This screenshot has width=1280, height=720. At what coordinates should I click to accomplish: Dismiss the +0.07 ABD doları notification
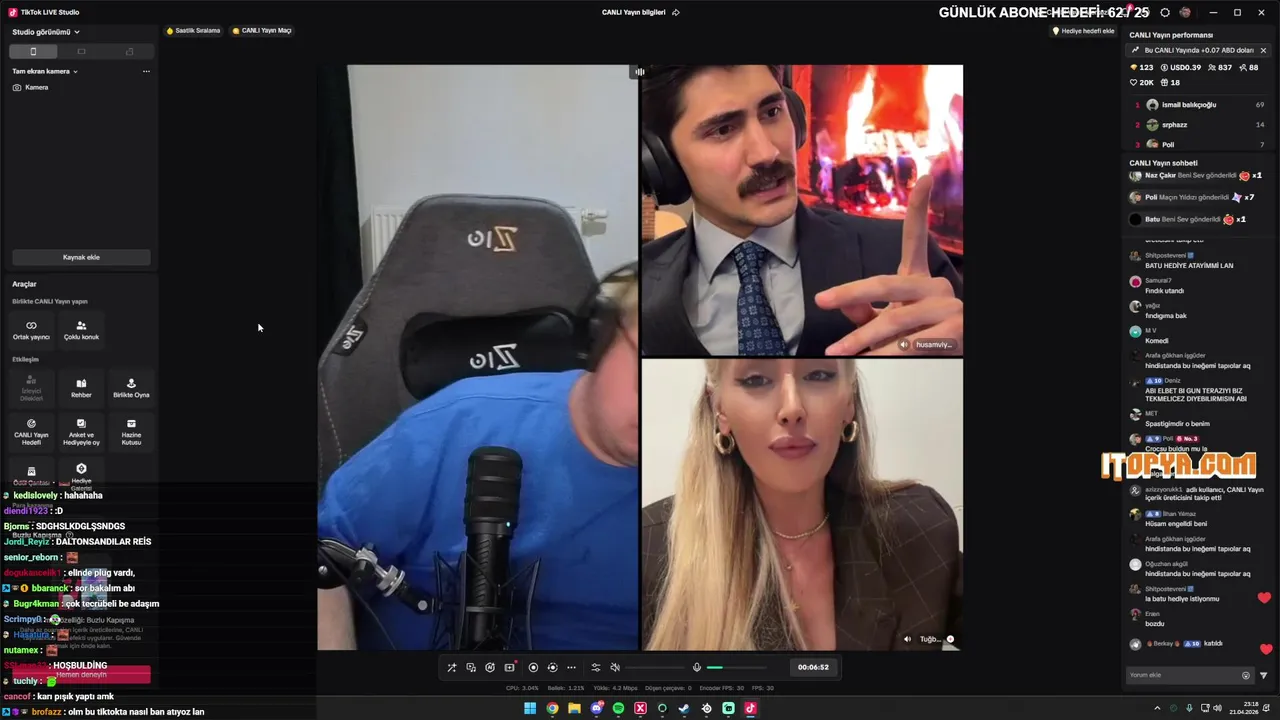[x=1263, y=50]
